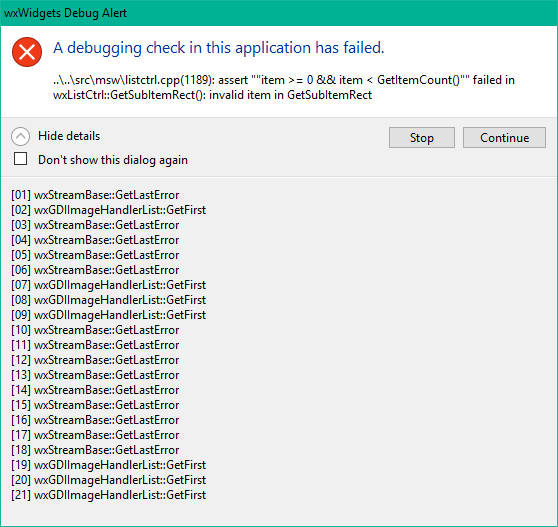Select stack line [06] wxStreamBase::GetLastError
The image size is (558, 527).
(95, 270)
